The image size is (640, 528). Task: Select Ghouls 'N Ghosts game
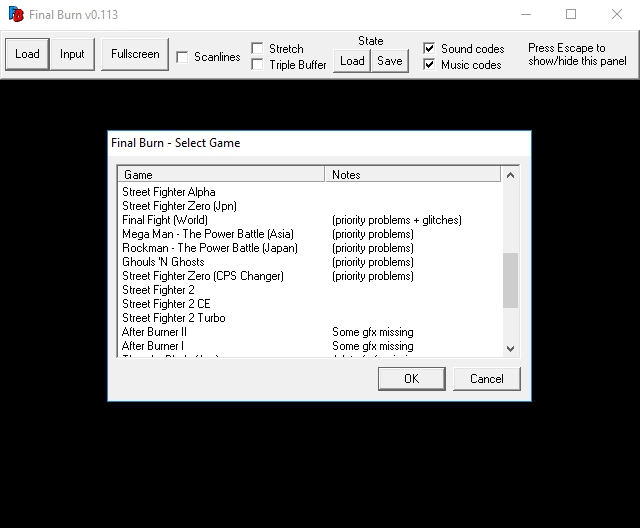[x=163, y=262]
